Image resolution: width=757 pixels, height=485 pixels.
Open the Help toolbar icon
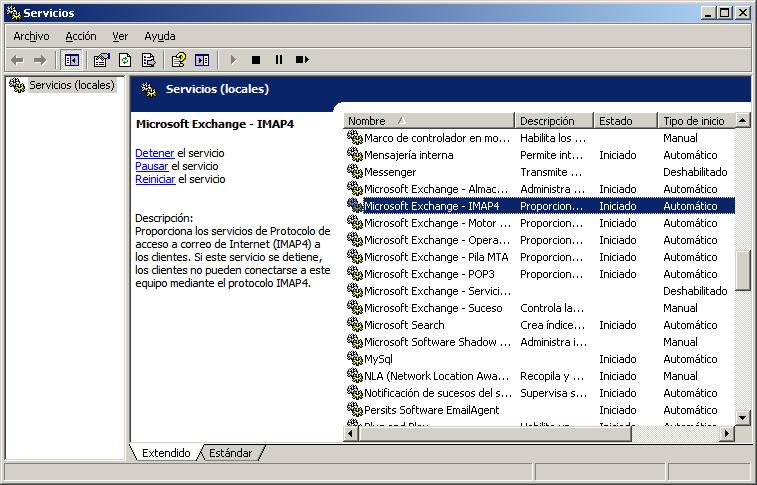click(178, 60)
